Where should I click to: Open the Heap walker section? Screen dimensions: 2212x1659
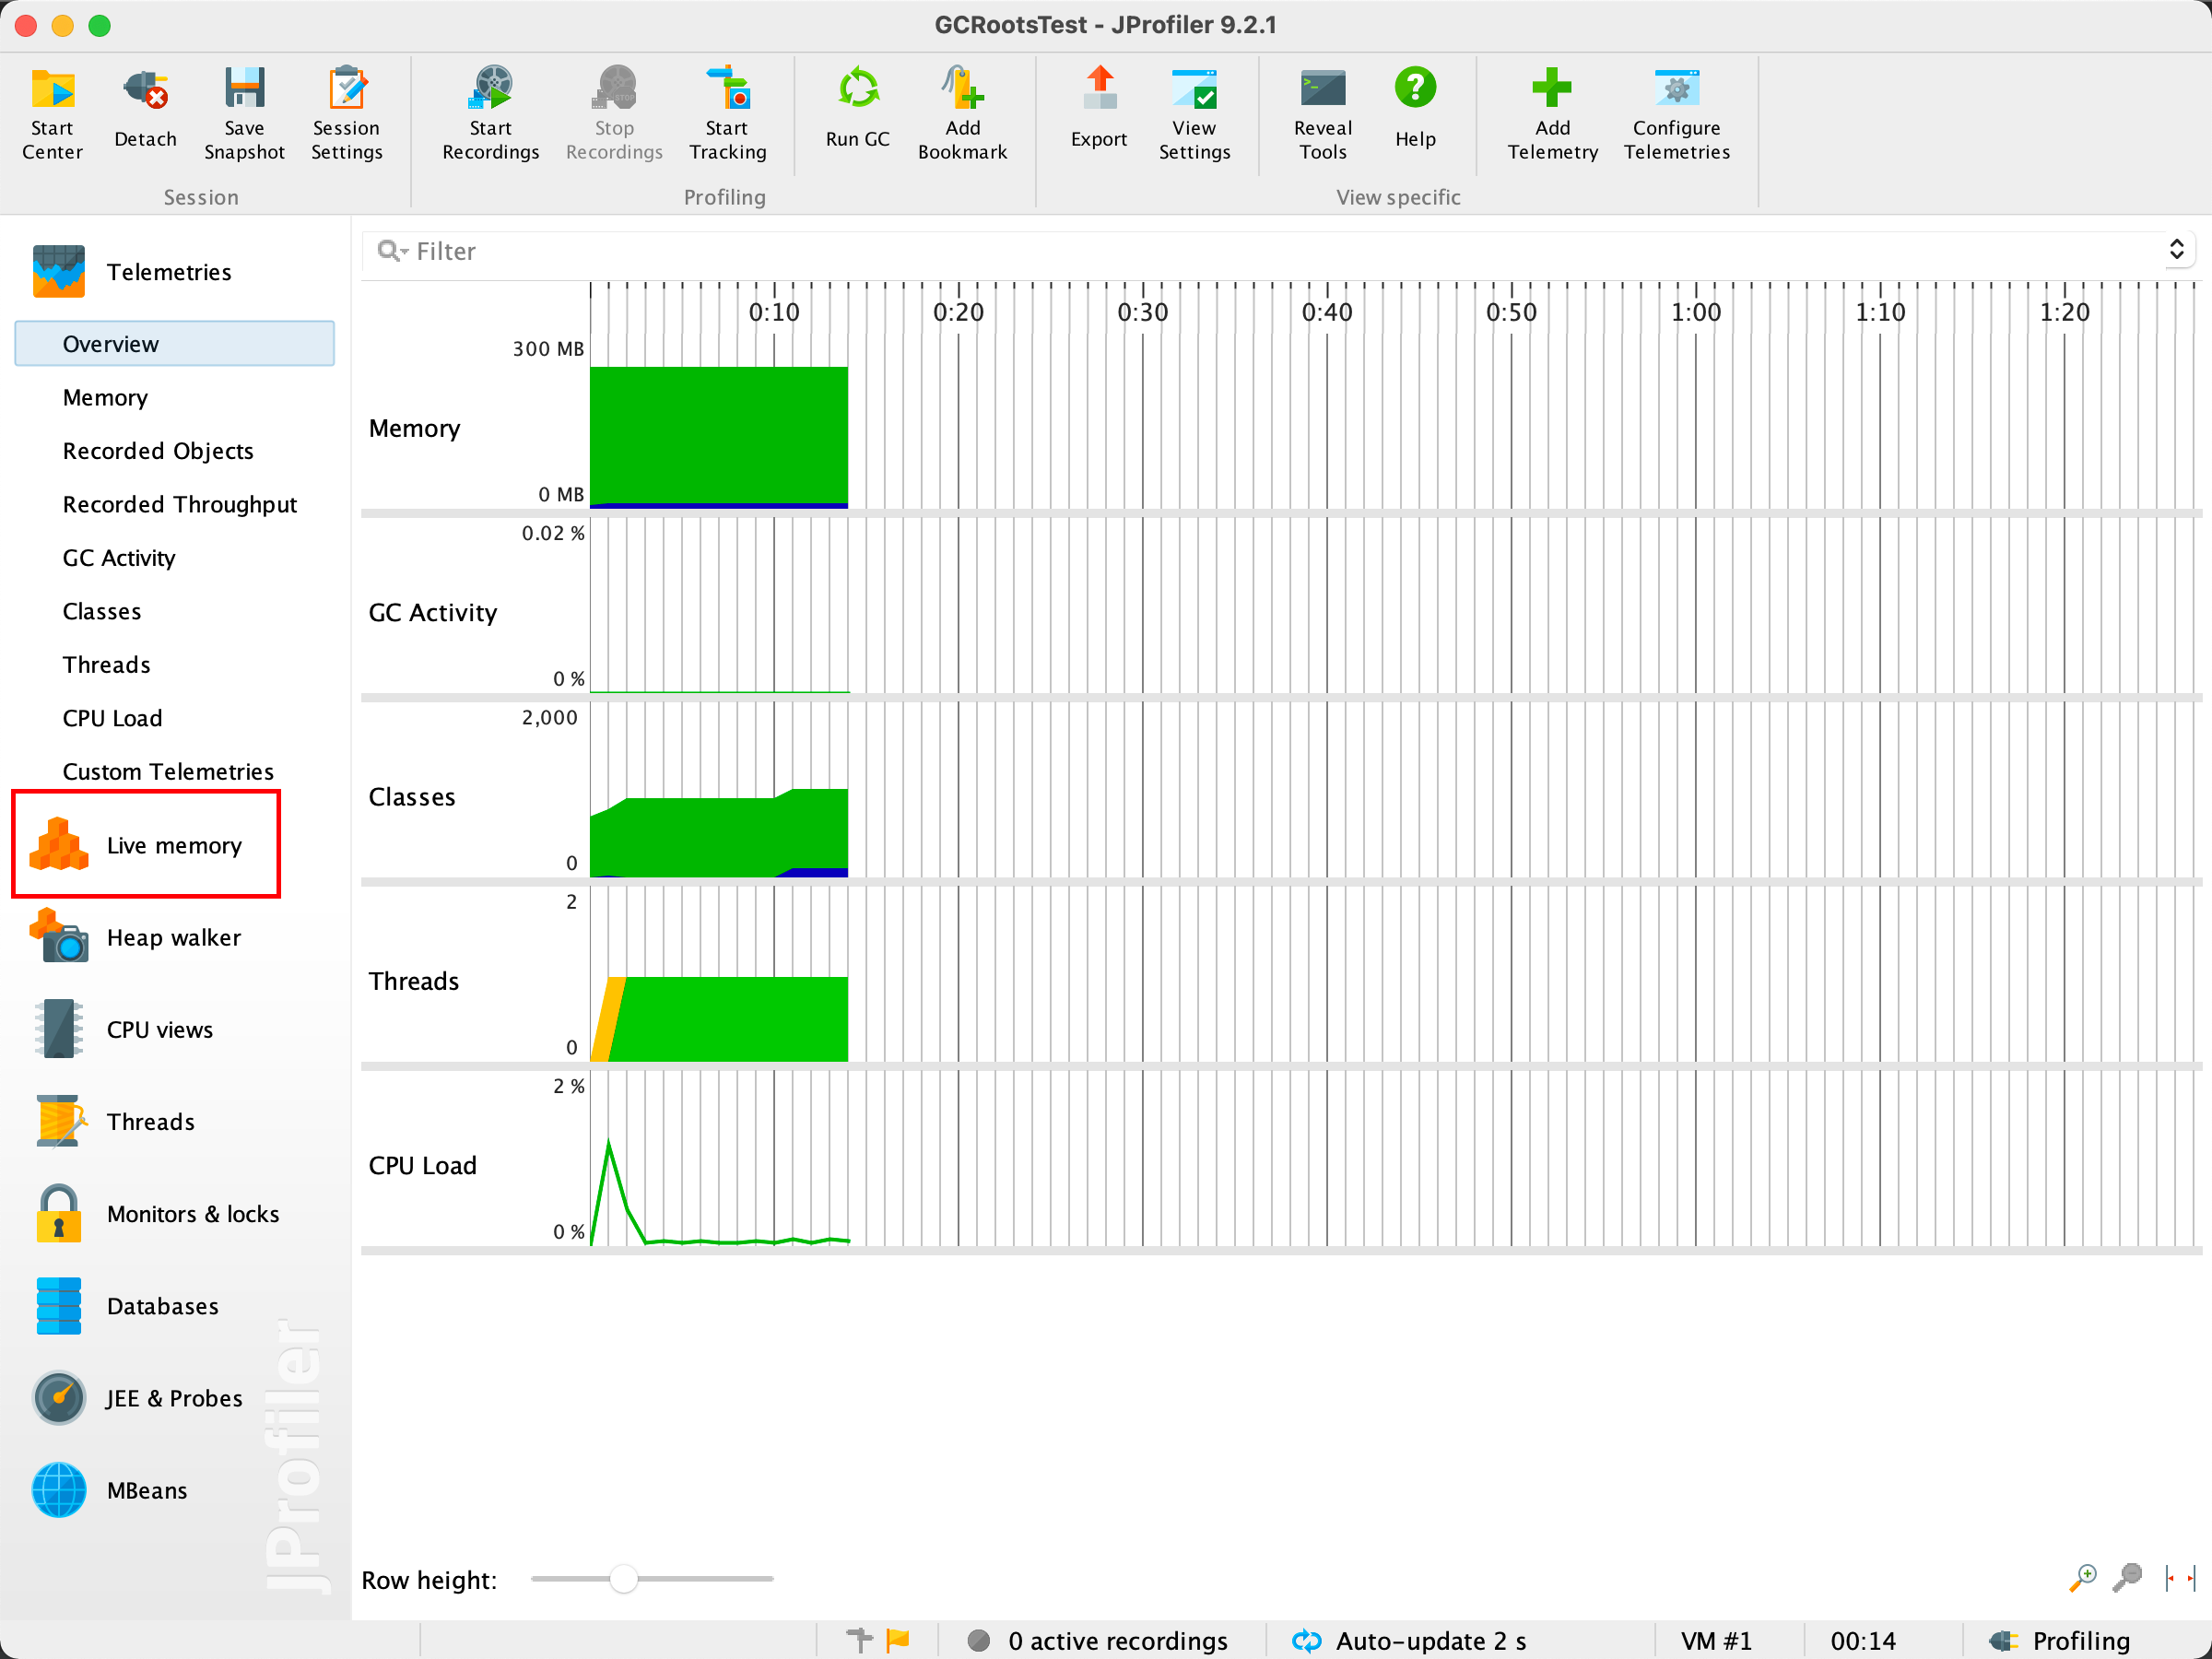tap(136, 937)
